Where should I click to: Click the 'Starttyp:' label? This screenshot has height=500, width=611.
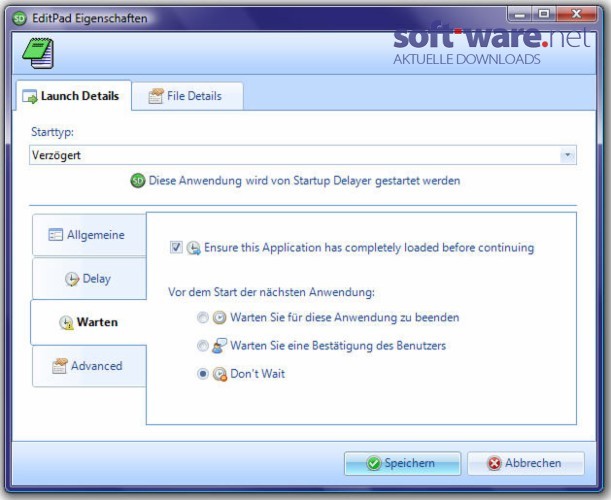[52, 132]
